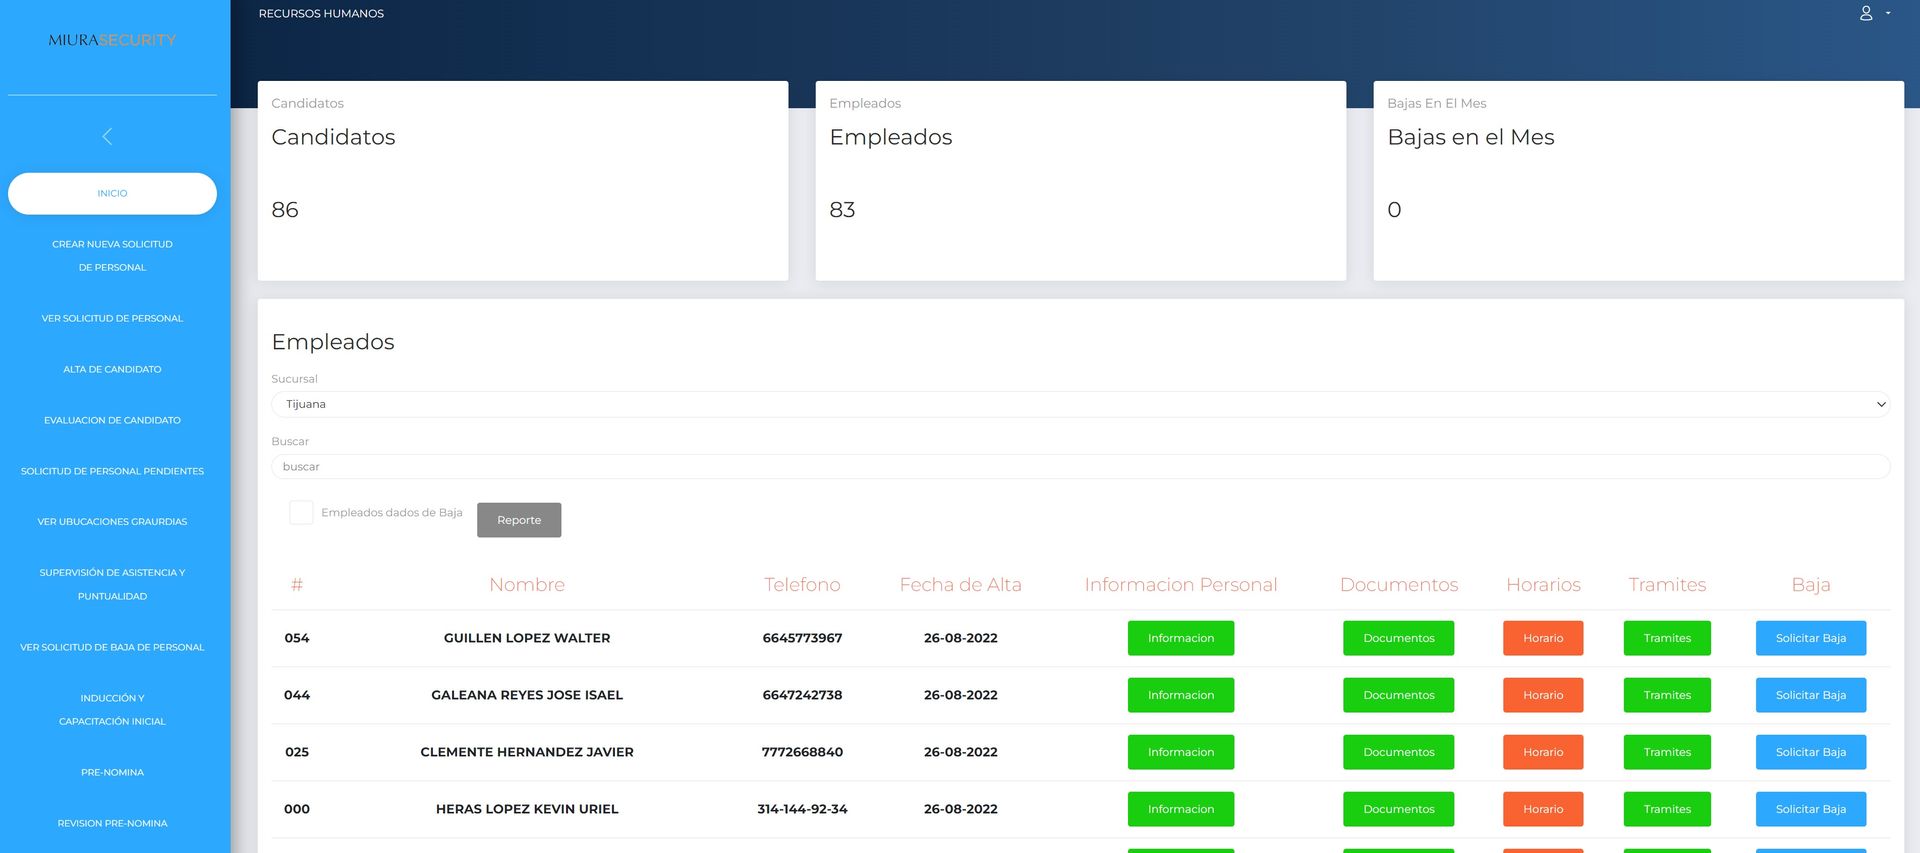Open Solicitud de Personal Pendientes

112,471
